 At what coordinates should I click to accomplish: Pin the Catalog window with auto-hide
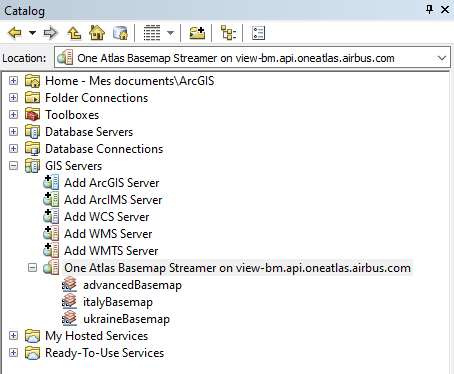(429, 9)
